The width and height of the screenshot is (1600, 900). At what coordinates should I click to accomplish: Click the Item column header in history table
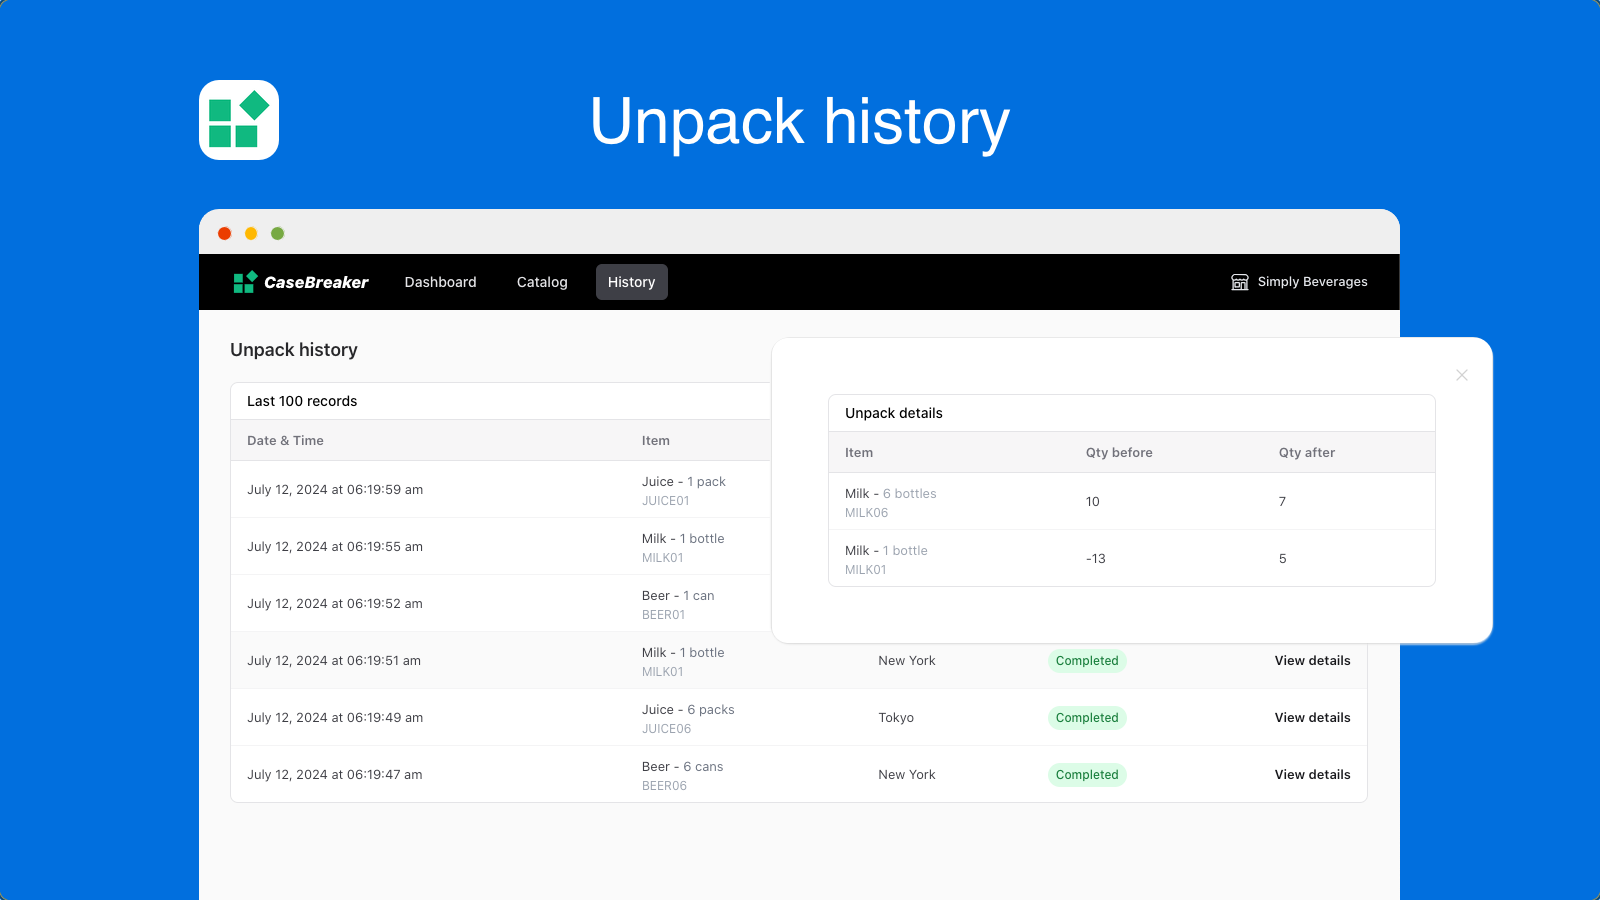(x=656, y=441)
